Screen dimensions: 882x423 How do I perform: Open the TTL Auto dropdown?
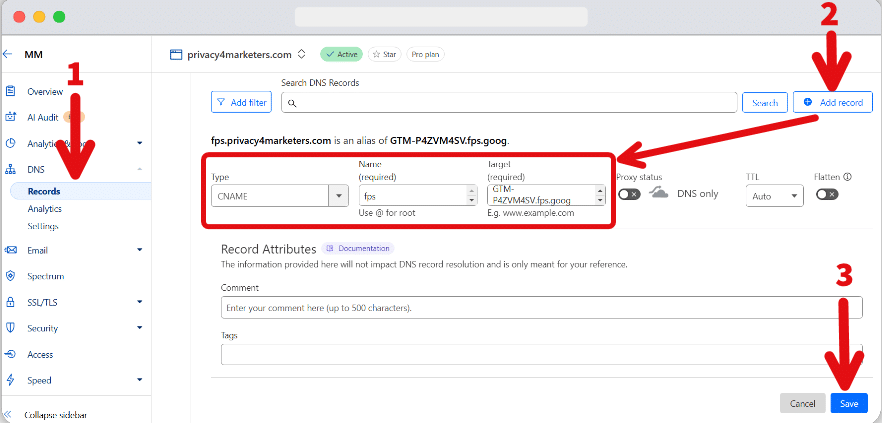click(x=775, y=196)
